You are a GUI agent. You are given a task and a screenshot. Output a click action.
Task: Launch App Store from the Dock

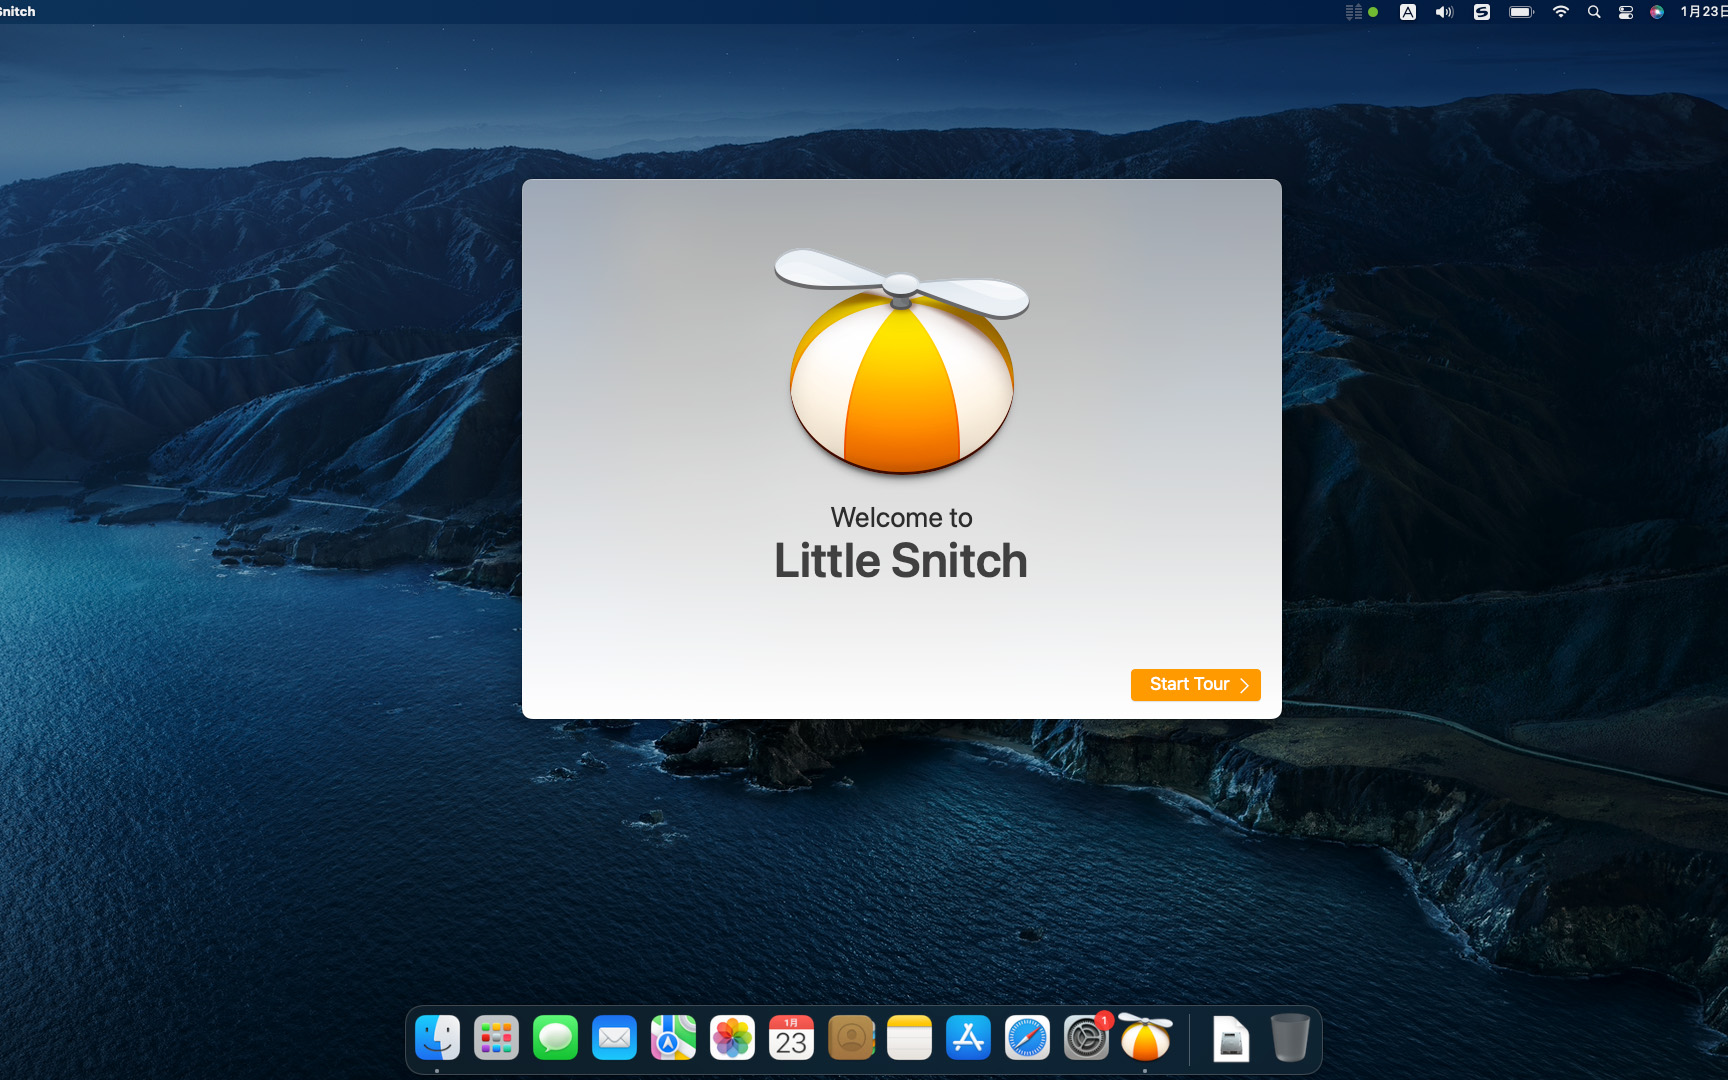click(968, 1038)
